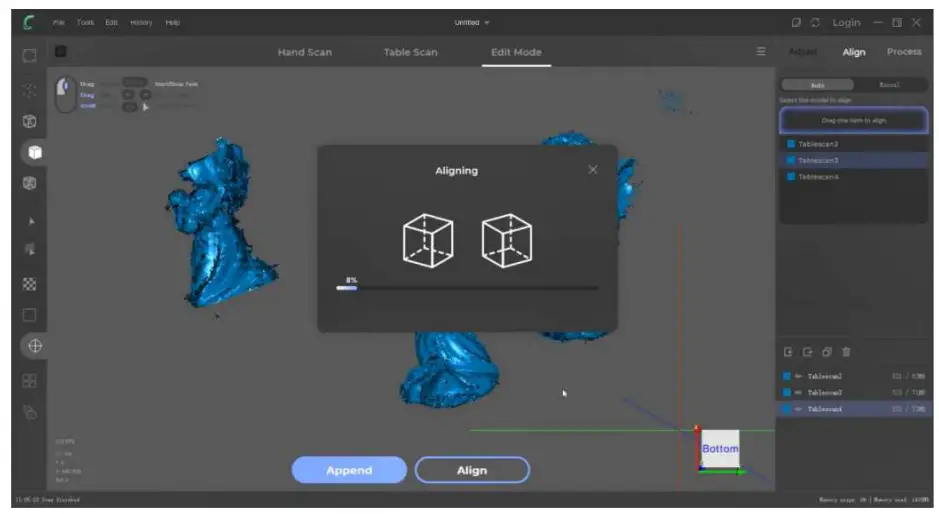Click the dark square button beside Hand Scan
This screenshot has height=514, width=939.
[x=60, y=52]
